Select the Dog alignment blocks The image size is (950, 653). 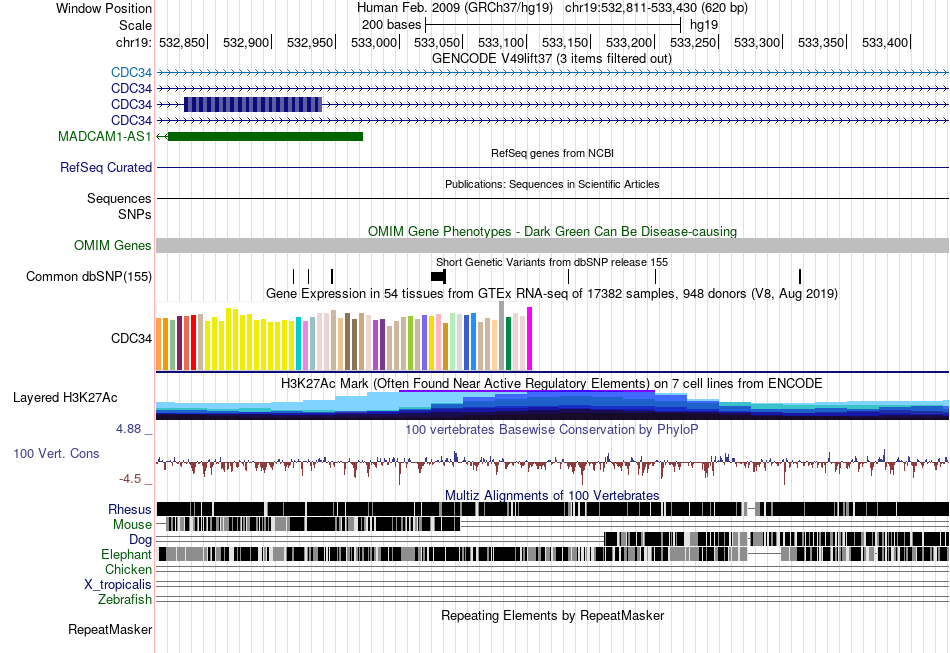click(x=777, y=539)
